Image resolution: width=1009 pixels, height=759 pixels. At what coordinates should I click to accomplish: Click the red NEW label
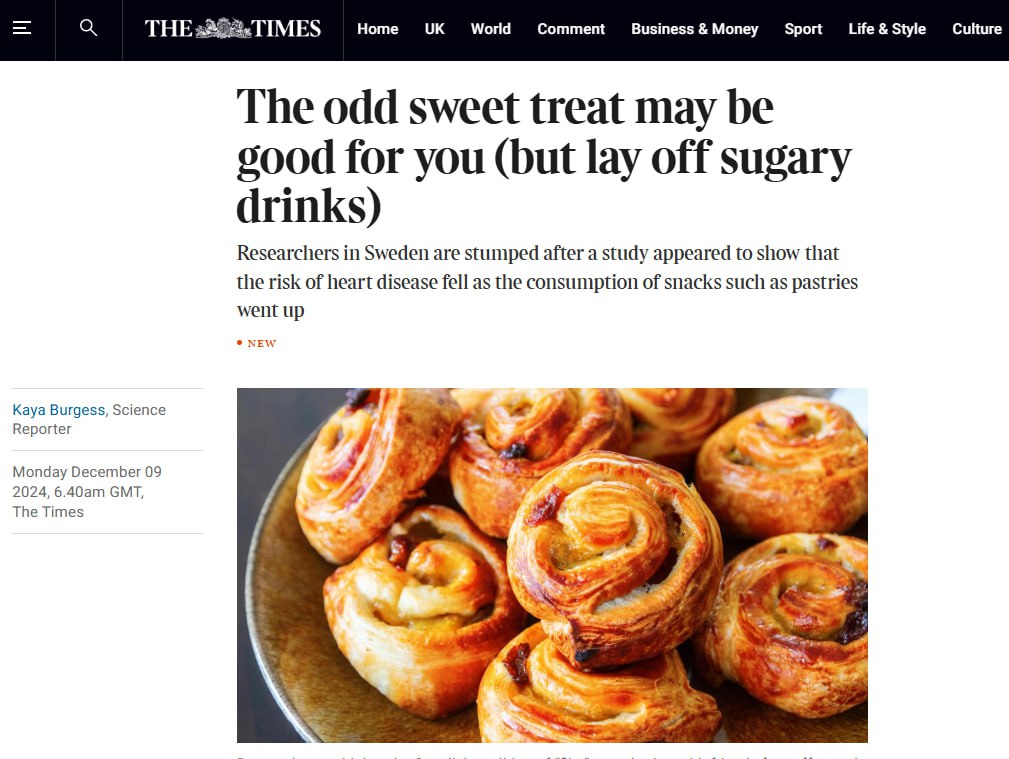tap(257, 343)
